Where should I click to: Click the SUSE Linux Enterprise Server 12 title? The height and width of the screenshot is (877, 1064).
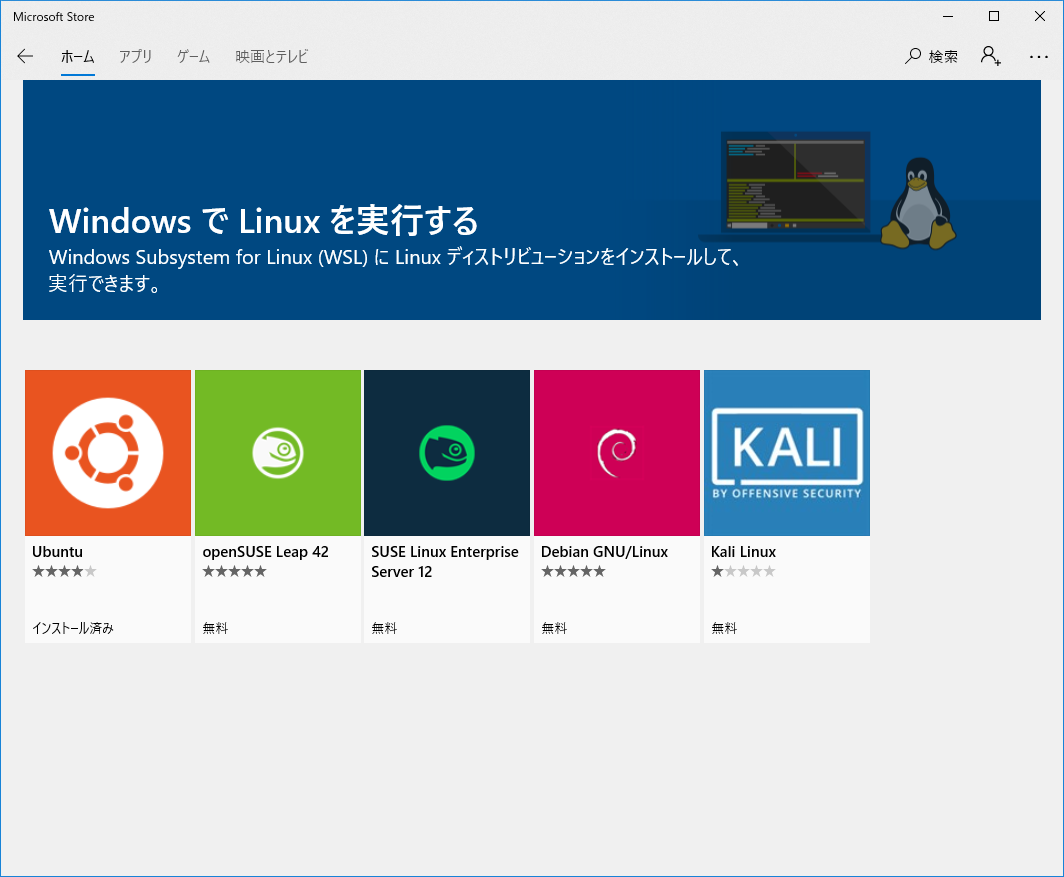tap(444, 562)
